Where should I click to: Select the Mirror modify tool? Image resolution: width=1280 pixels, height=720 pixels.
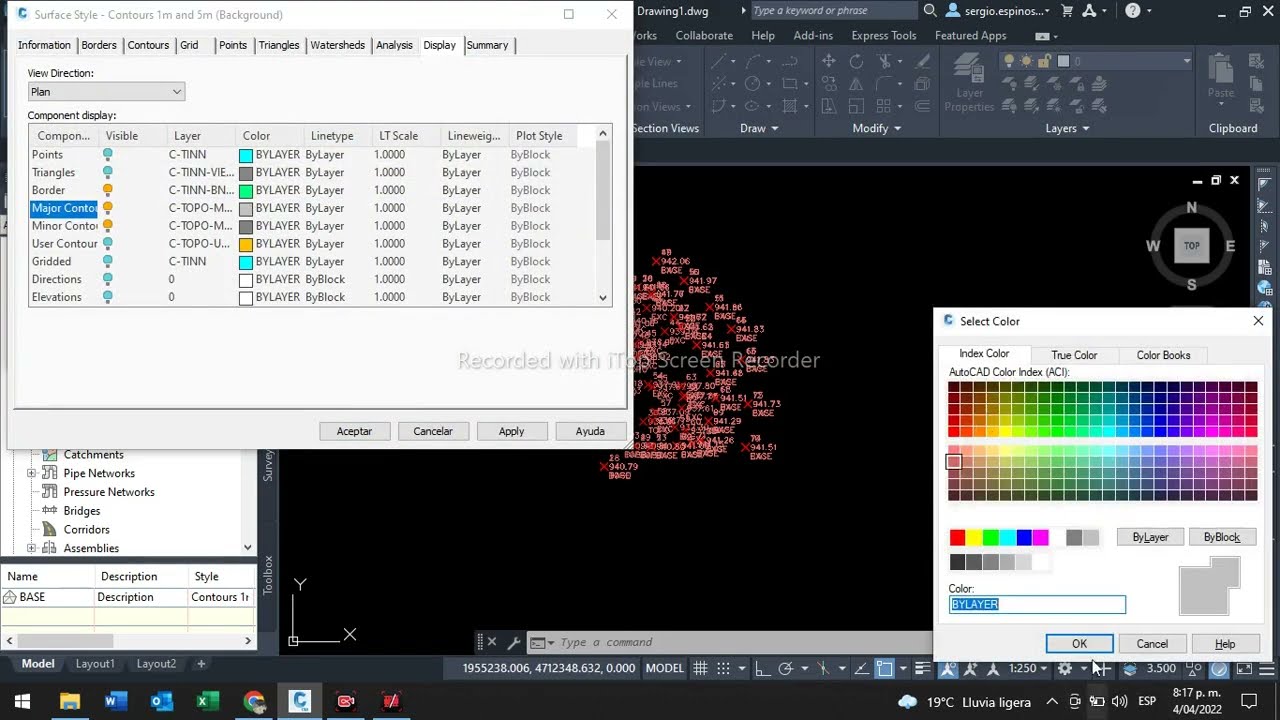857,84
